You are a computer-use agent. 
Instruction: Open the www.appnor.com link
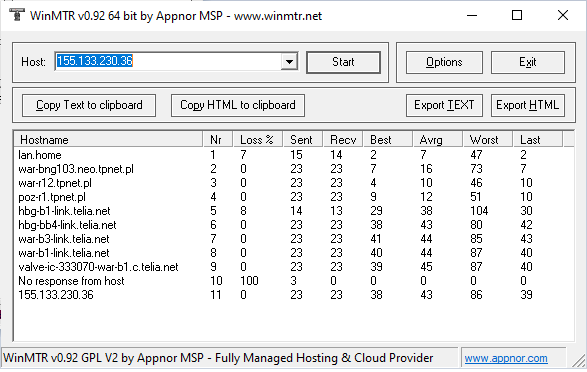(506, 358)
